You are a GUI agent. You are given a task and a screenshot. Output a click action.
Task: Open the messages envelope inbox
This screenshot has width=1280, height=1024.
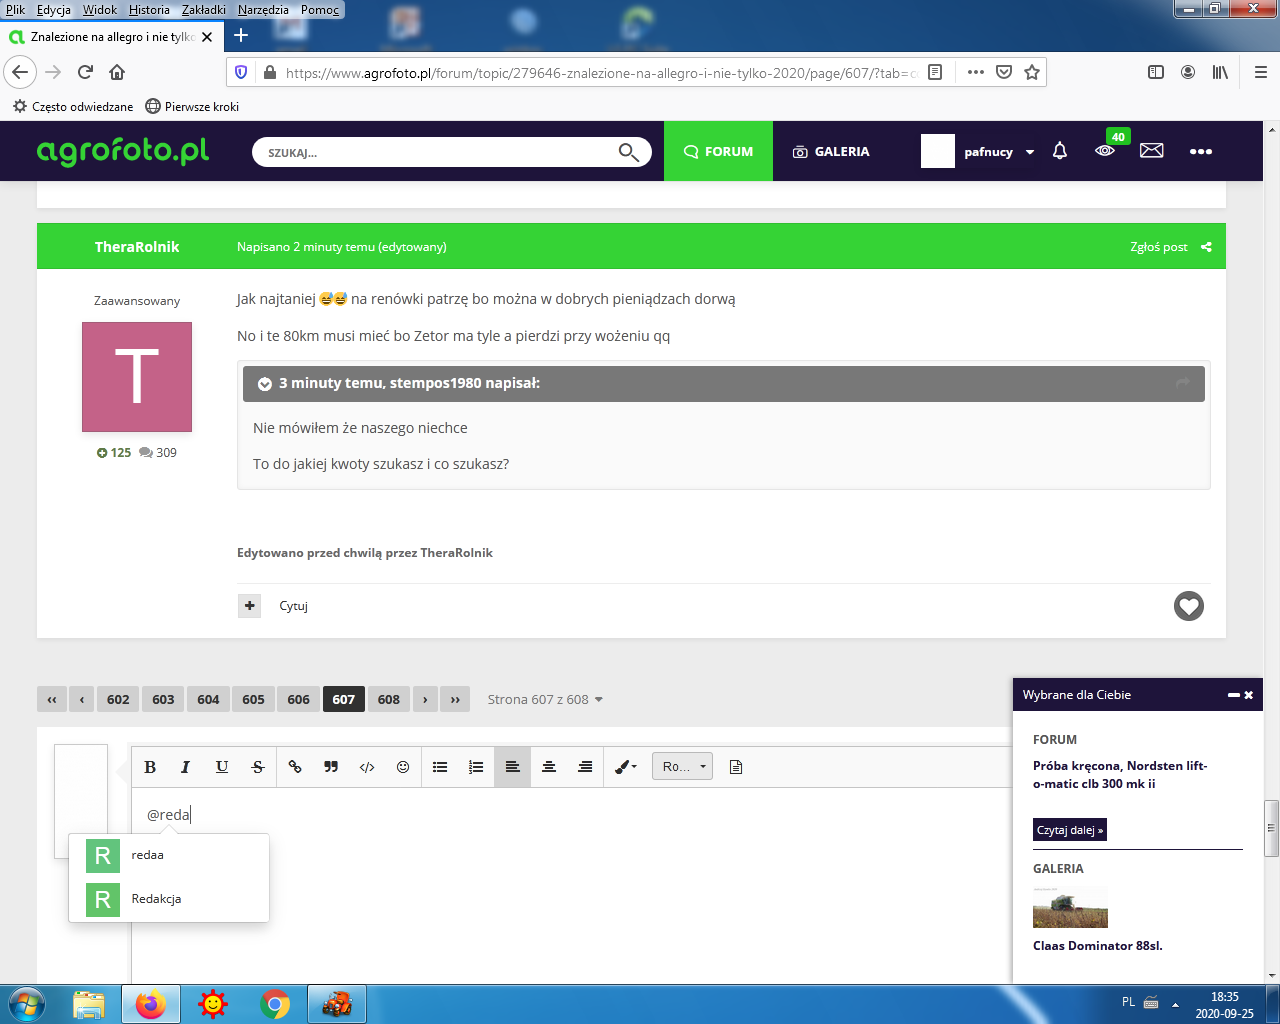tap(1152, 151)
